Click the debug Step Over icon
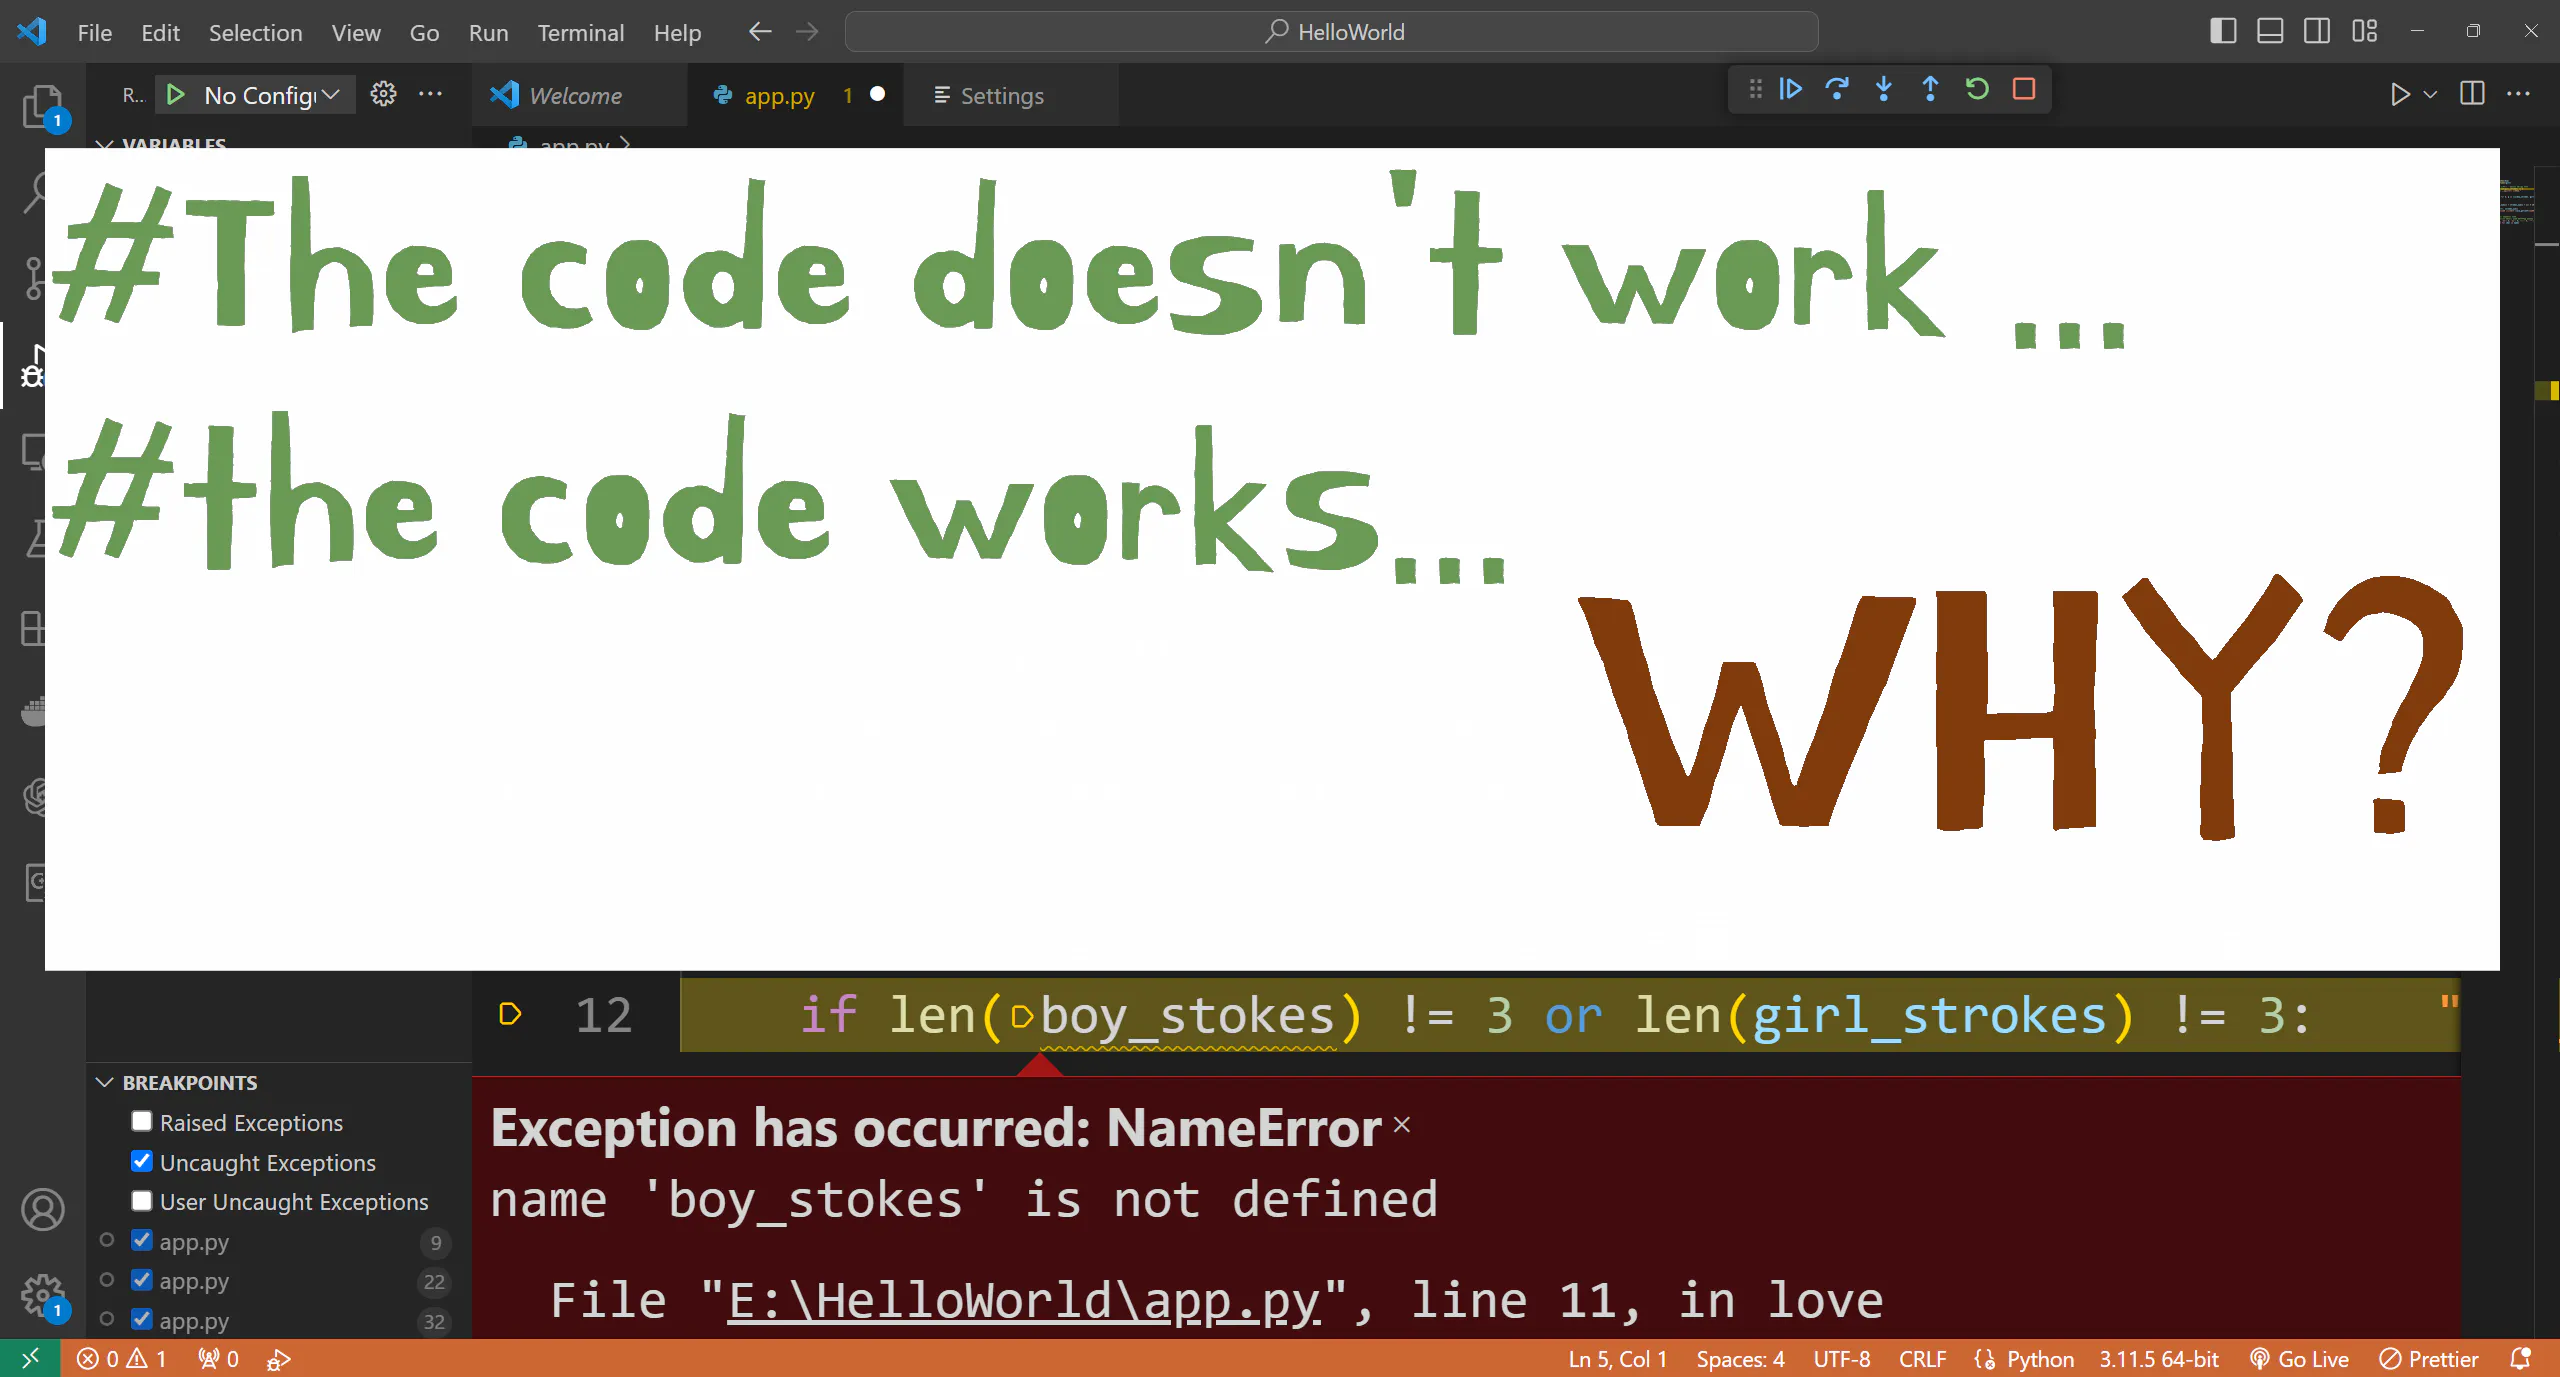 [1837, 90]
